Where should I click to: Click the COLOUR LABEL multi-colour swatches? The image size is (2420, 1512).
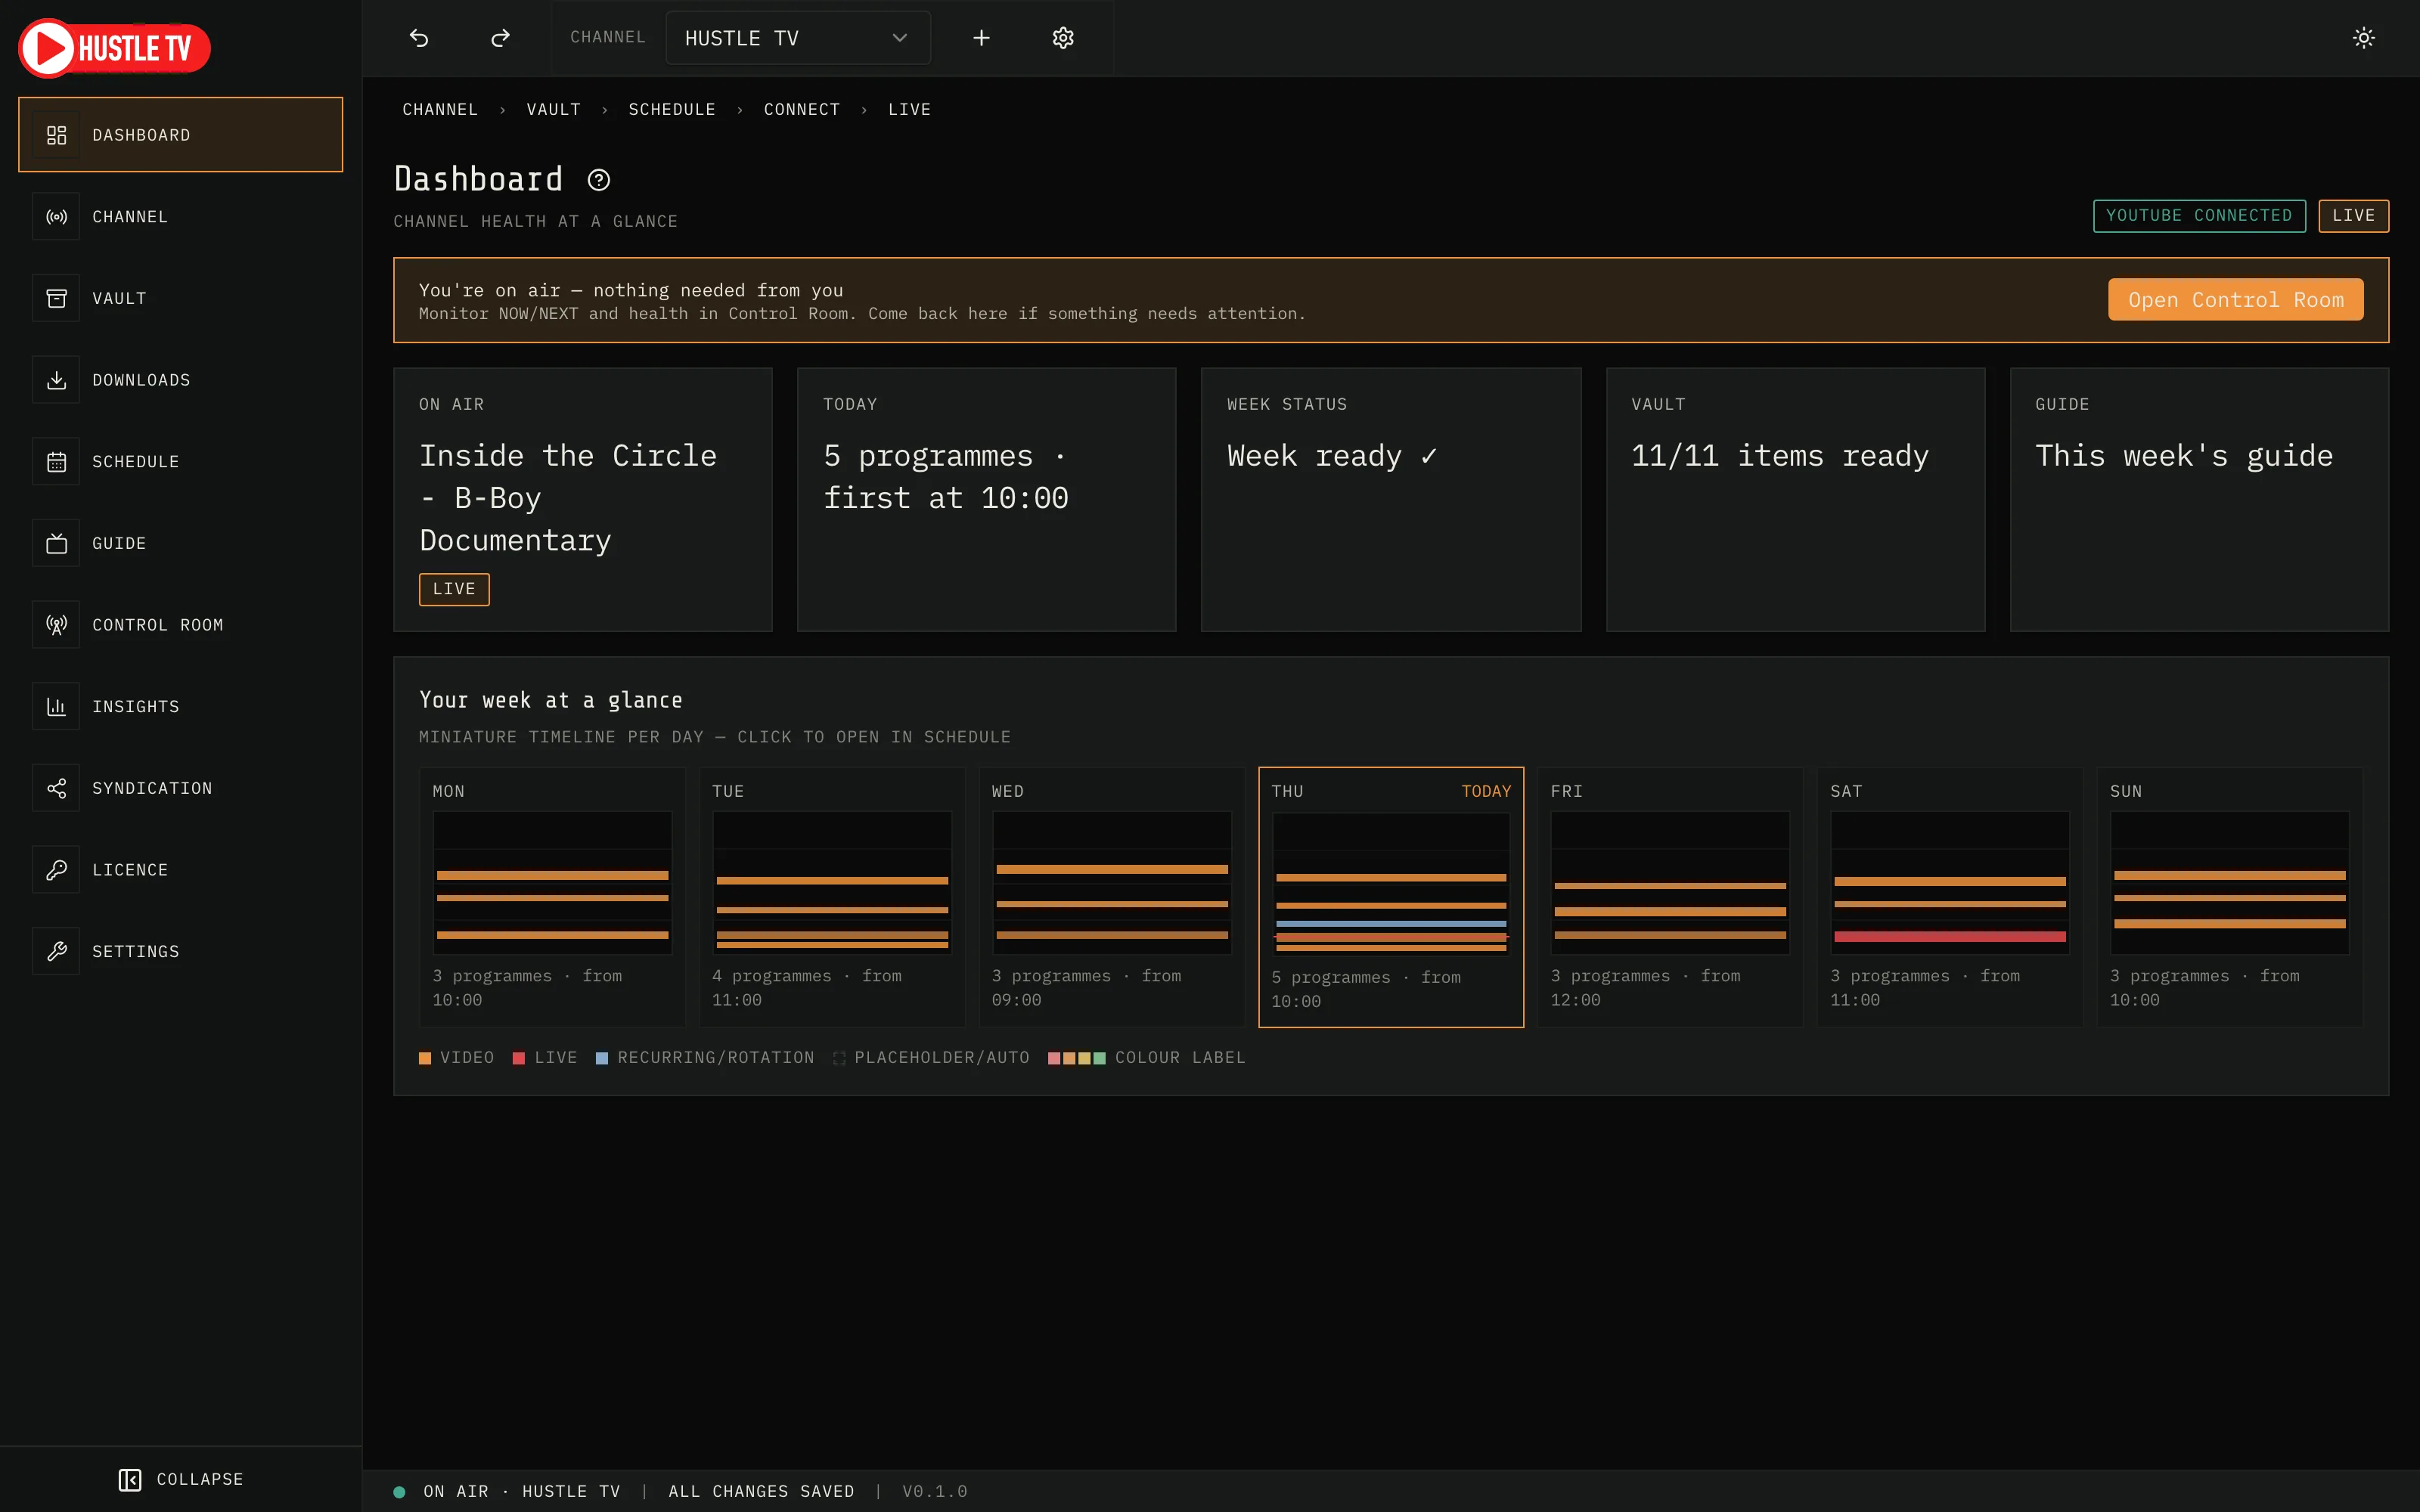1076,1058
